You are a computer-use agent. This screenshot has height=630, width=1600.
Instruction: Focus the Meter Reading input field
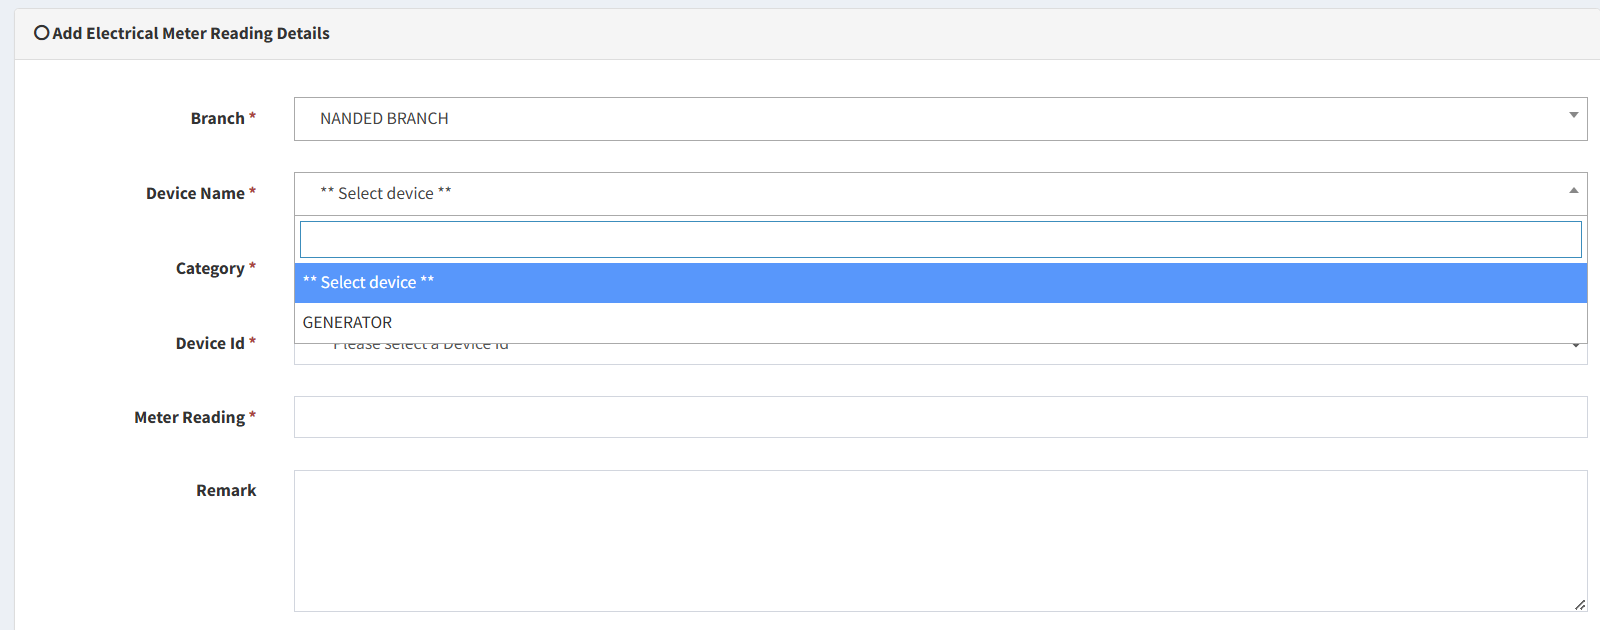point(940,417)
